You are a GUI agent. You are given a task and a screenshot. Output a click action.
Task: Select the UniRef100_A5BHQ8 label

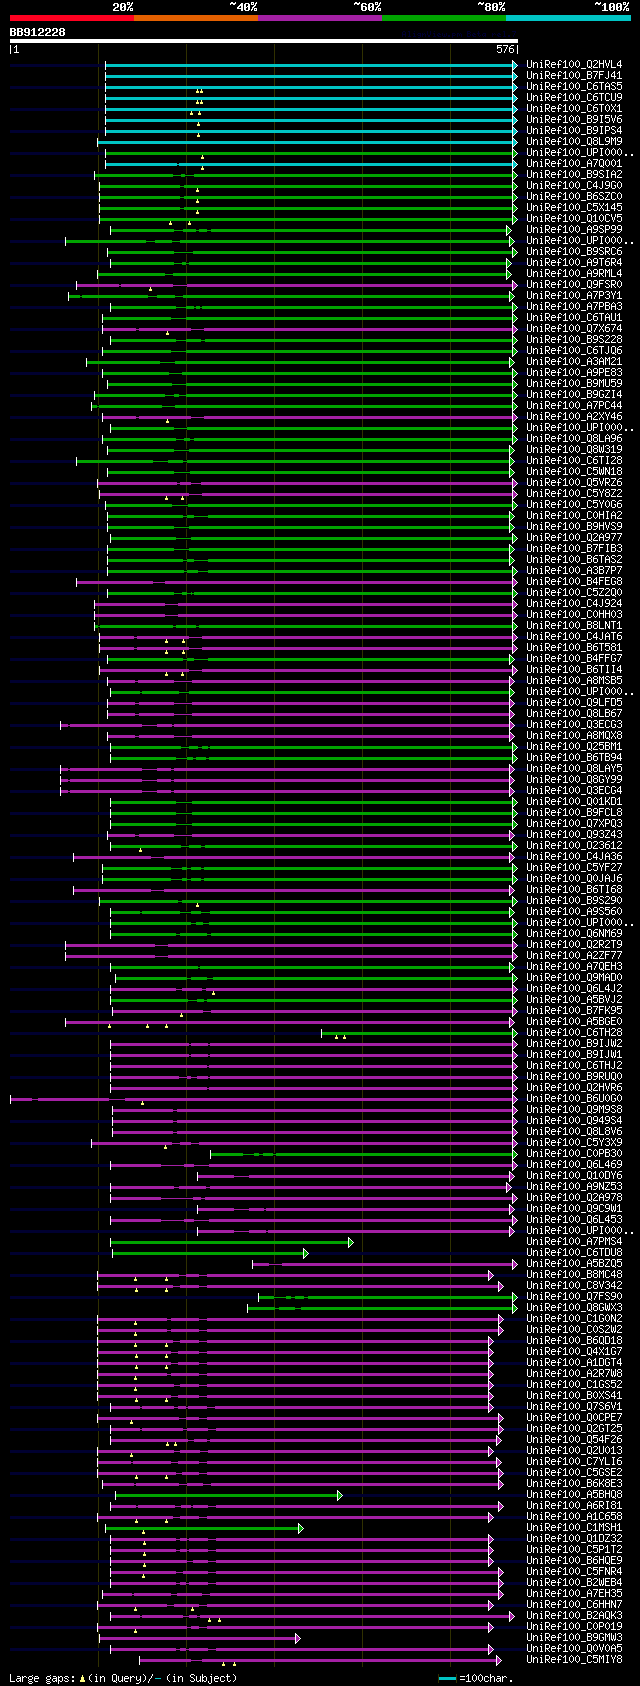(574, 1494)
